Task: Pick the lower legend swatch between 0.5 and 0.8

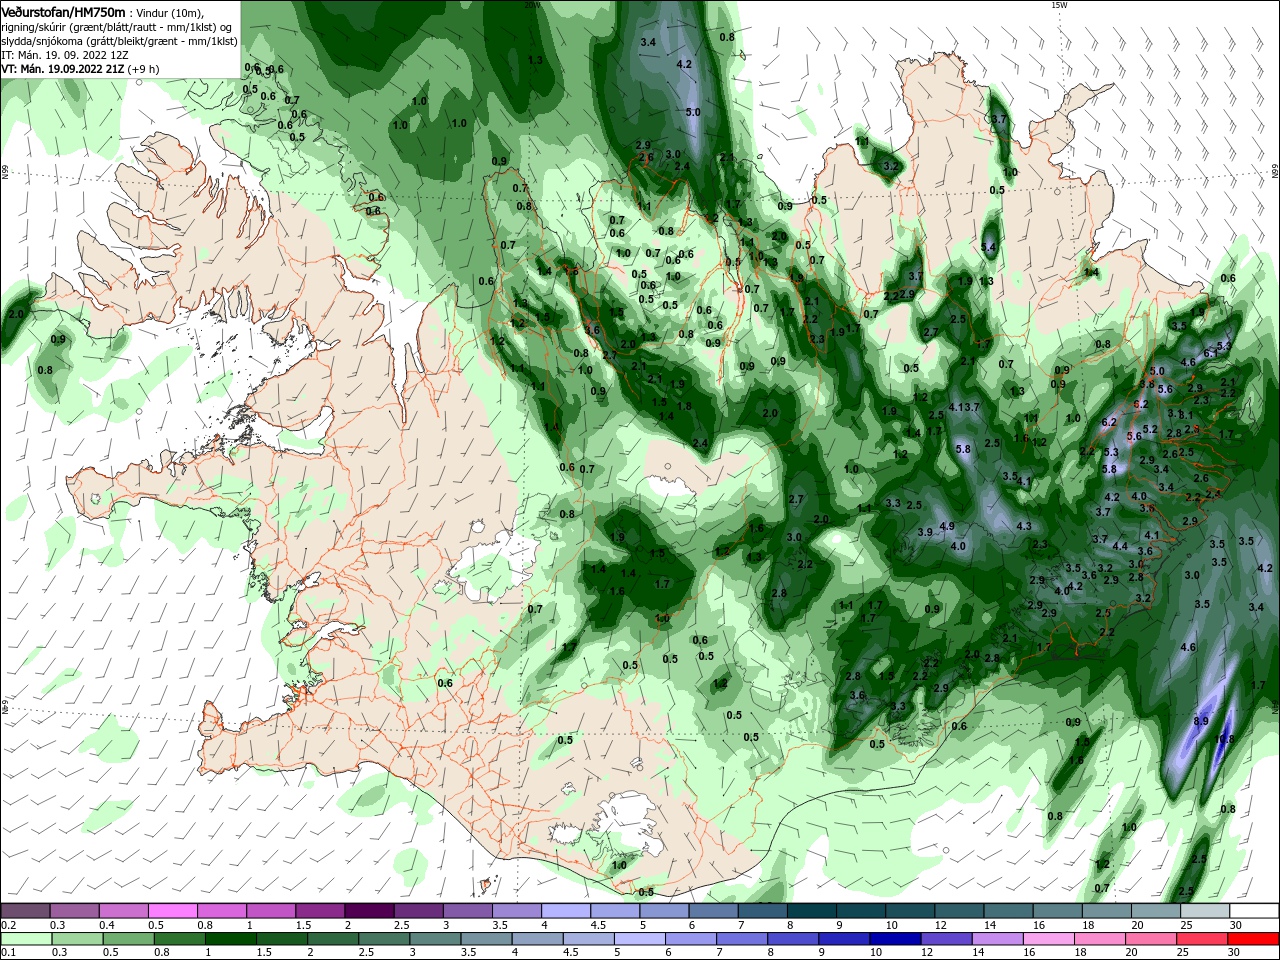Action: [129, 939]
